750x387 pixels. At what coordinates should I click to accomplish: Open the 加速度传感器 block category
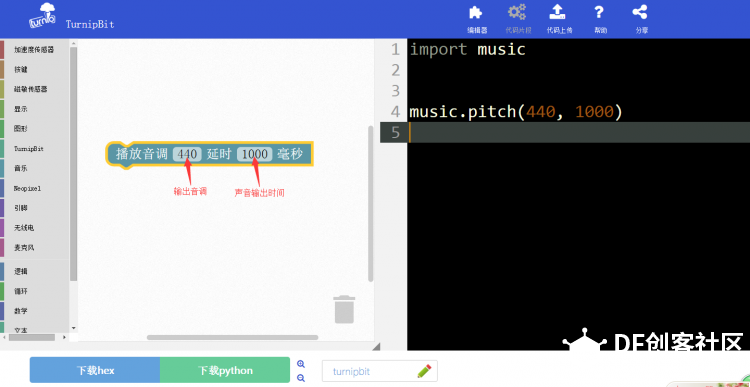click(34, 49)
